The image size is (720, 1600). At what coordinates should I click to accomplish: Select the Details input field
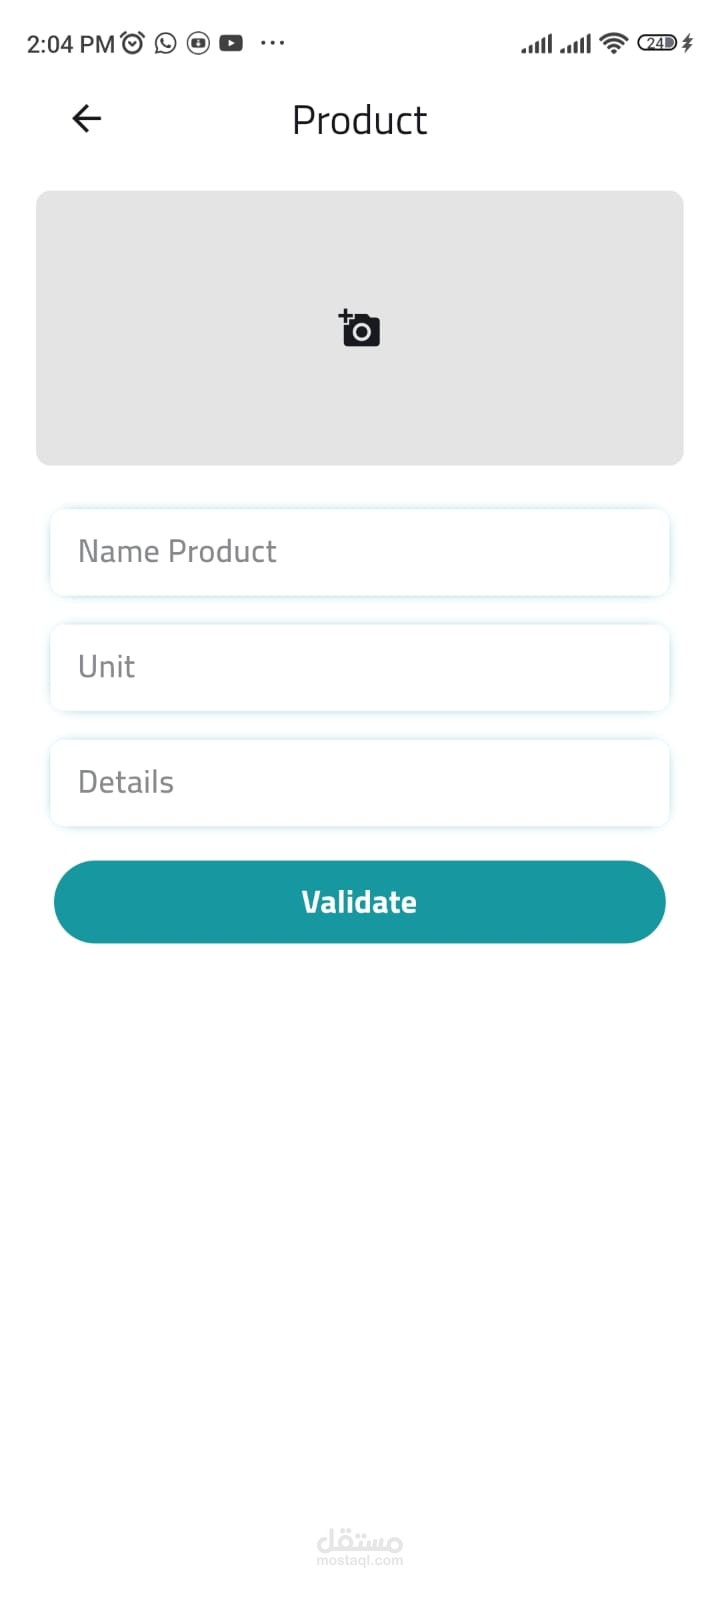[x=360, y=782]
